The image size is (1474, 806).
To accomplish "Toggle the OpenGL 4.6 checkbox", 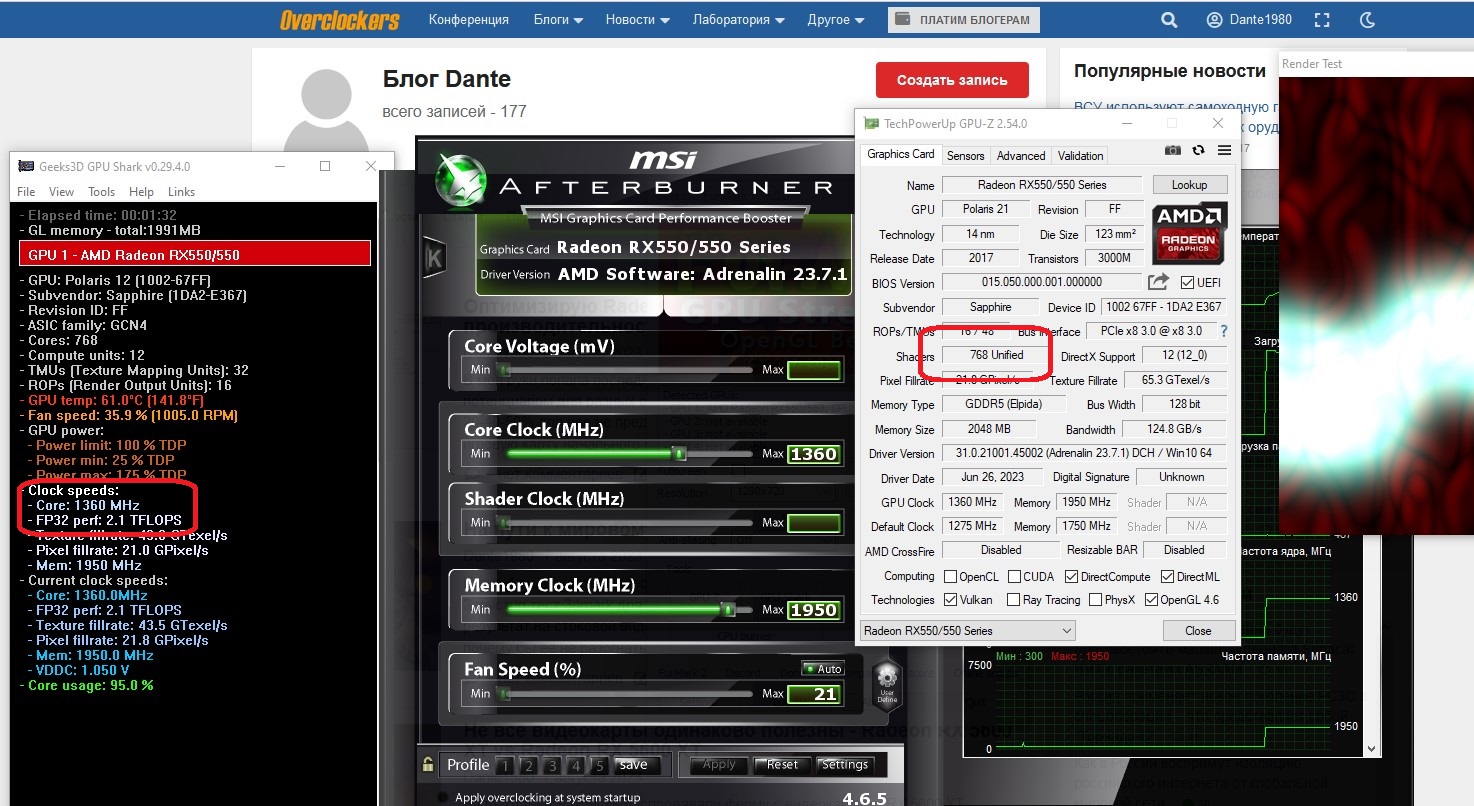I will [1150, 600].
